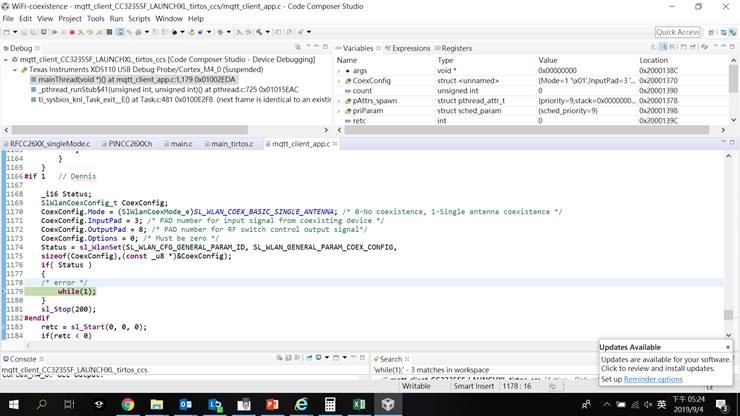Close the Updates Available notification
740x416 pixels.
[728, 347]
